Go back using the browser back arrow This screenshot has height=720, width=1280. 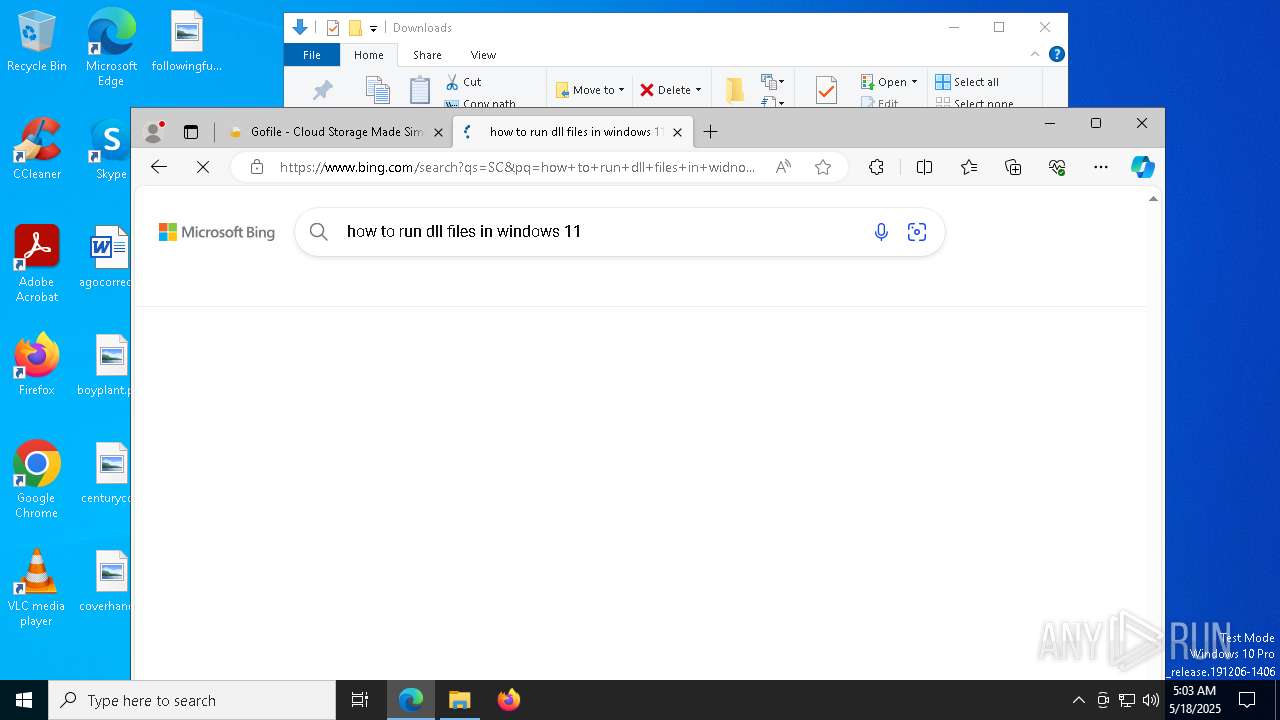(x=159, y=167)
